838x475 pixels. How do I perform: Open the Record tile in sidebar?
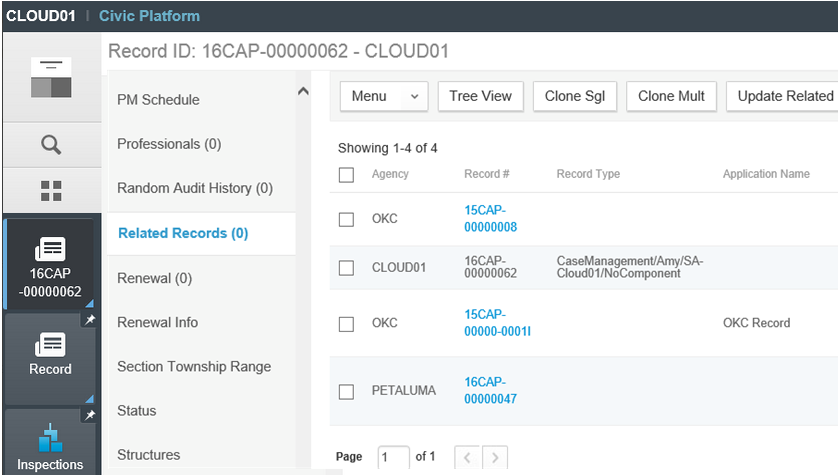coord(50,355)
